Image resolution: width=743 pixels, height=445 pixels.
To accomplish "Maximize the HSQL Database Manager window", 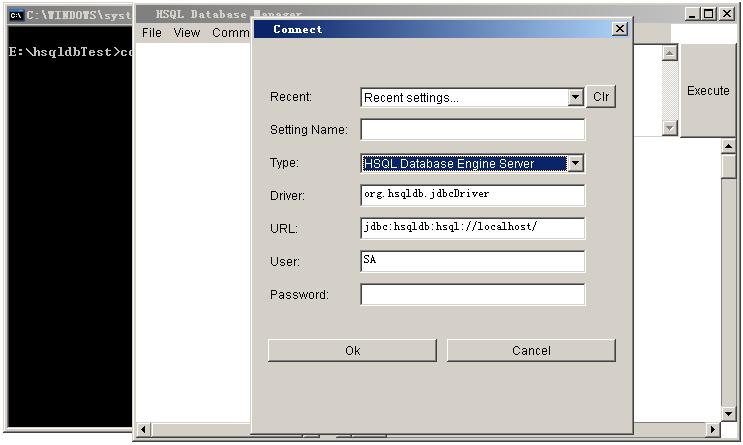I will pos(709,14).
